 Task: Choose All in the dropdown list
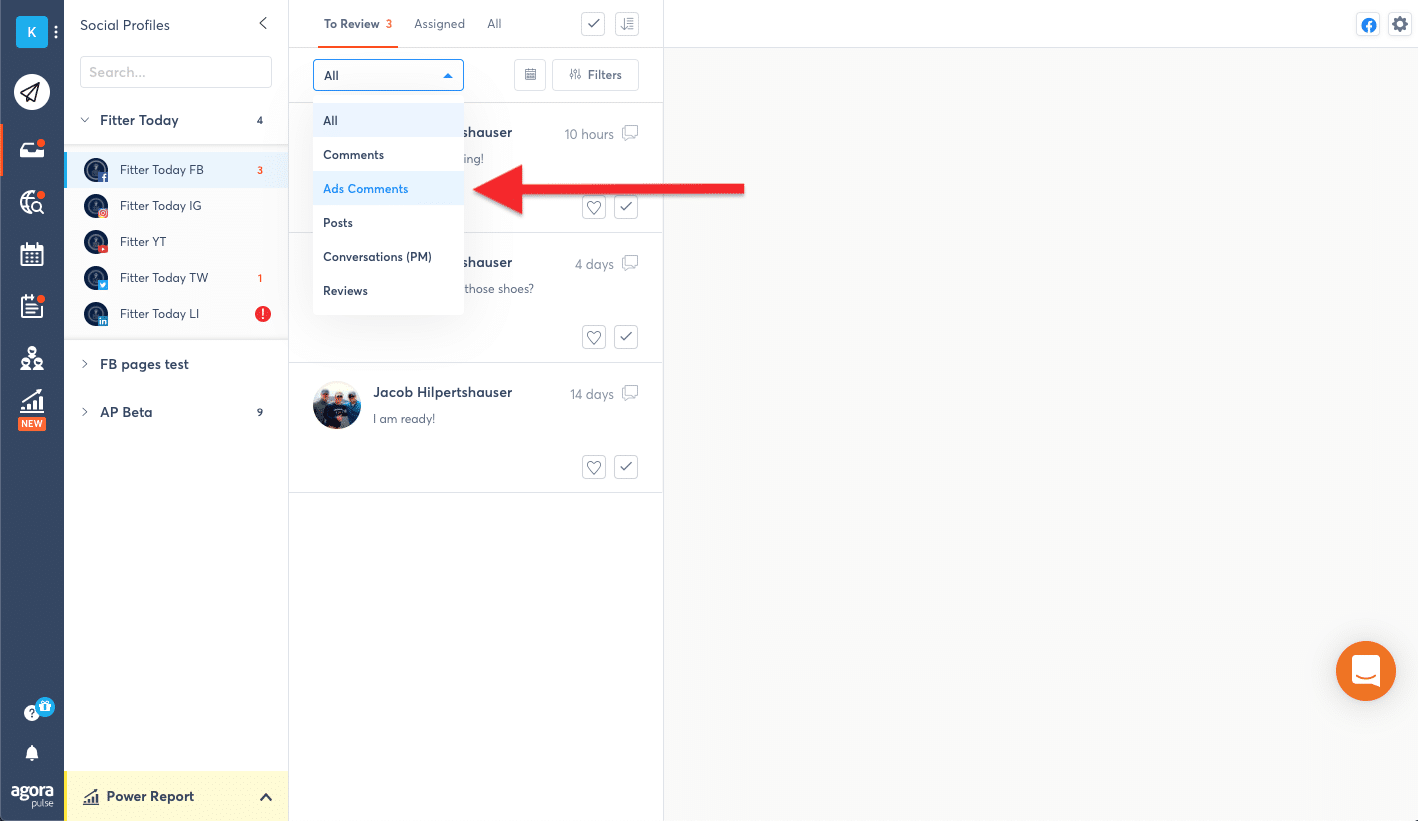388,120
